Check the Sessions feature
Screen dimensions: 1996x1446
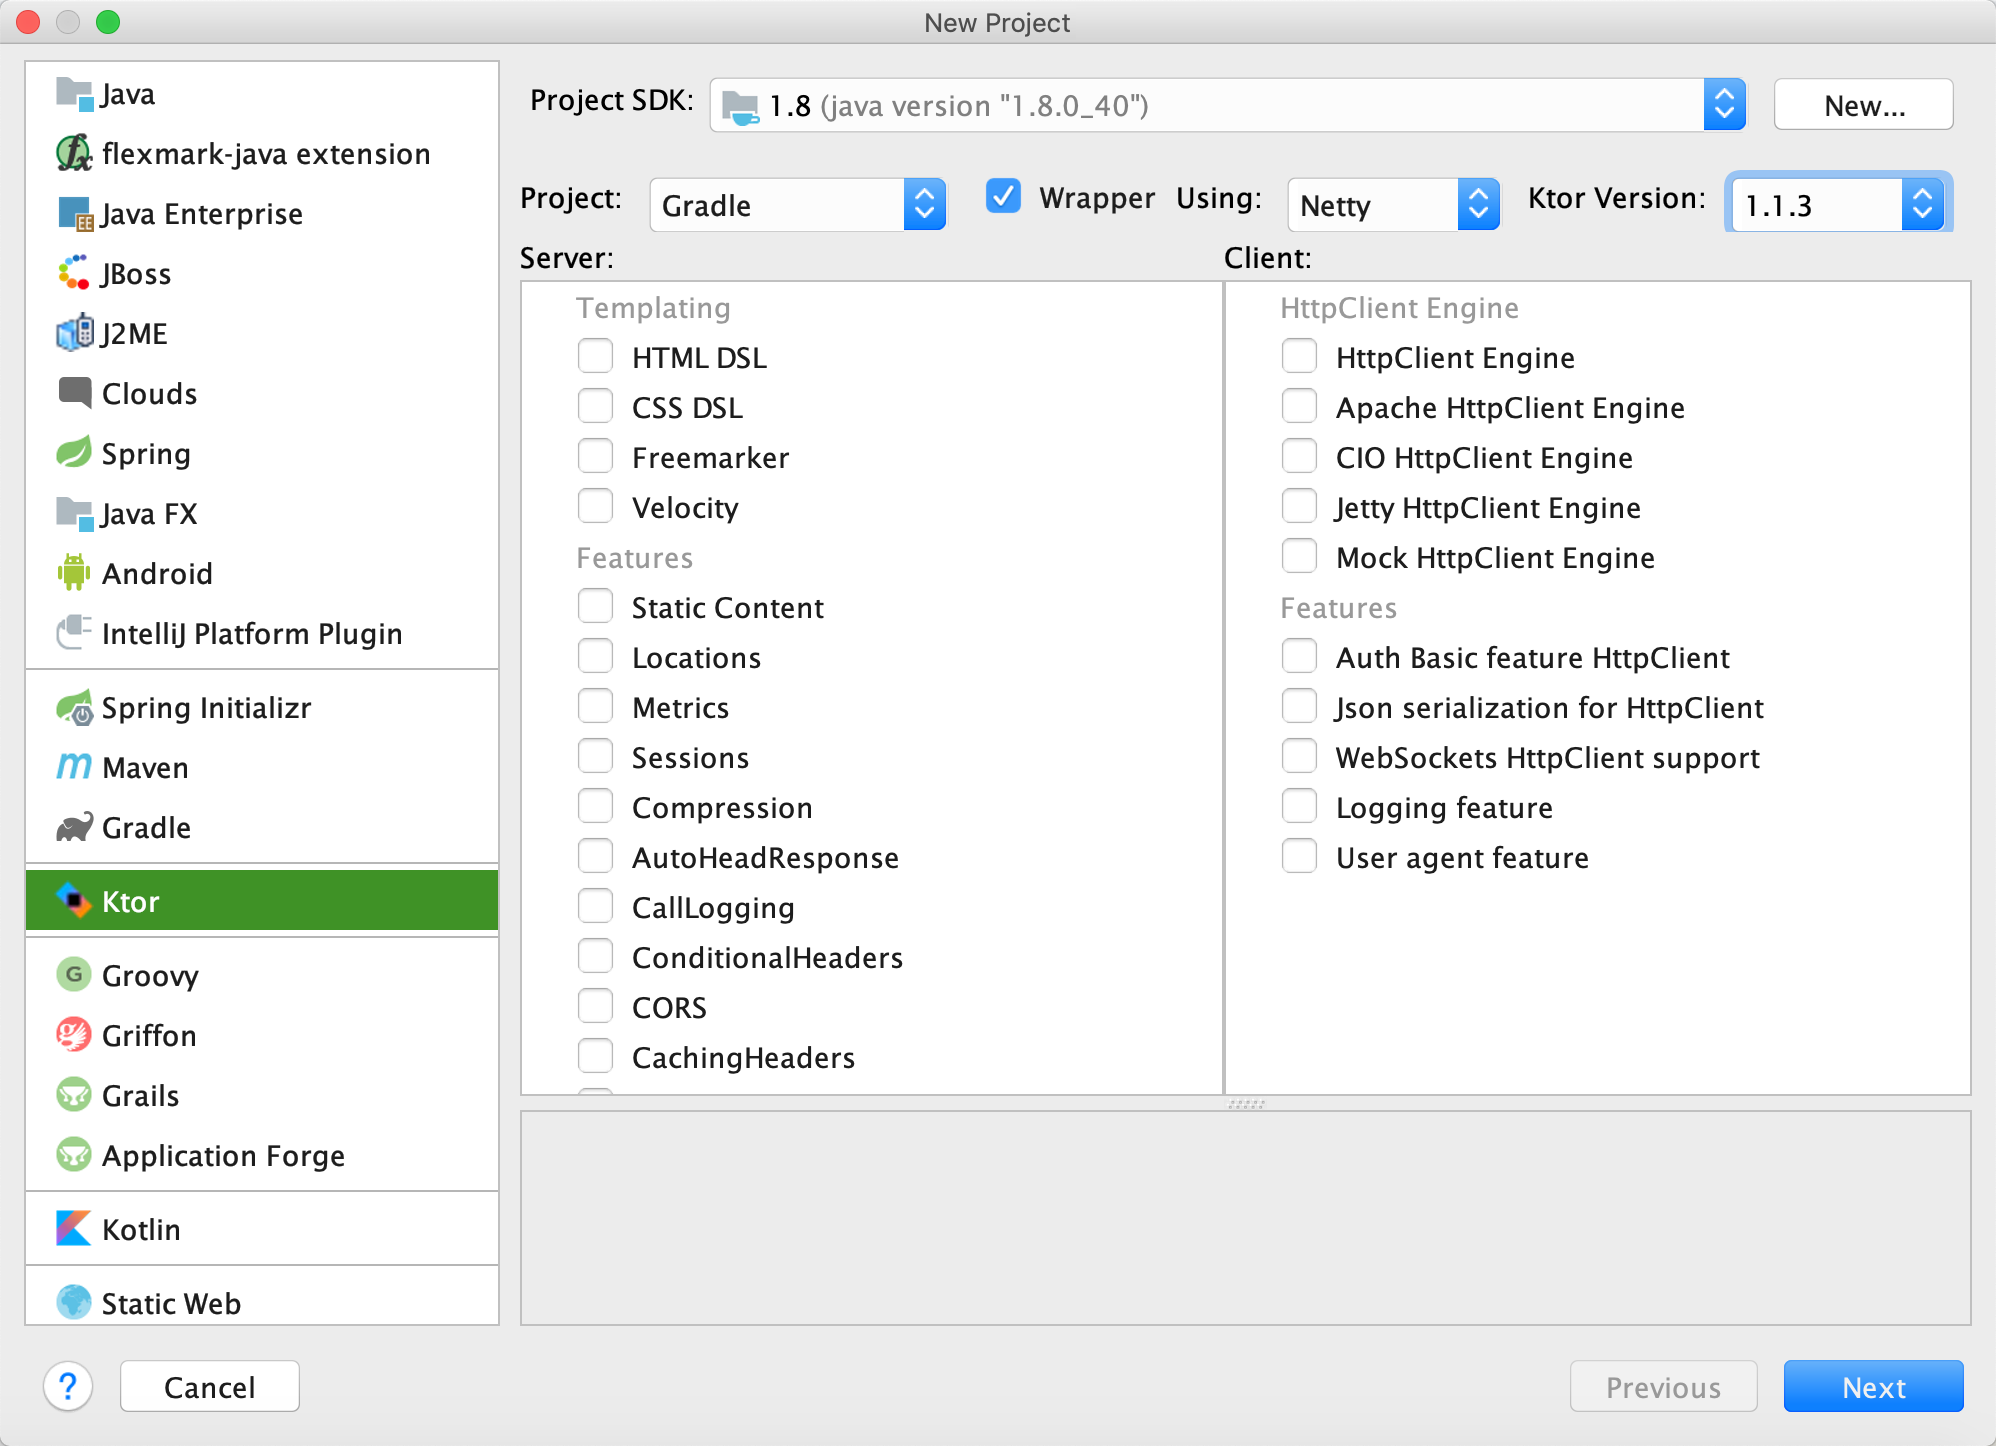[x=596, y=756]
